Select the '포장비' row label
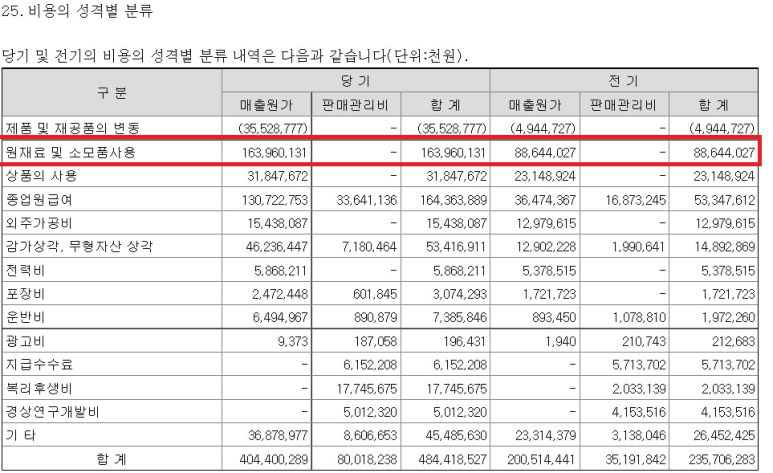This screenshot has height=473, width=773. click(25, 294)
